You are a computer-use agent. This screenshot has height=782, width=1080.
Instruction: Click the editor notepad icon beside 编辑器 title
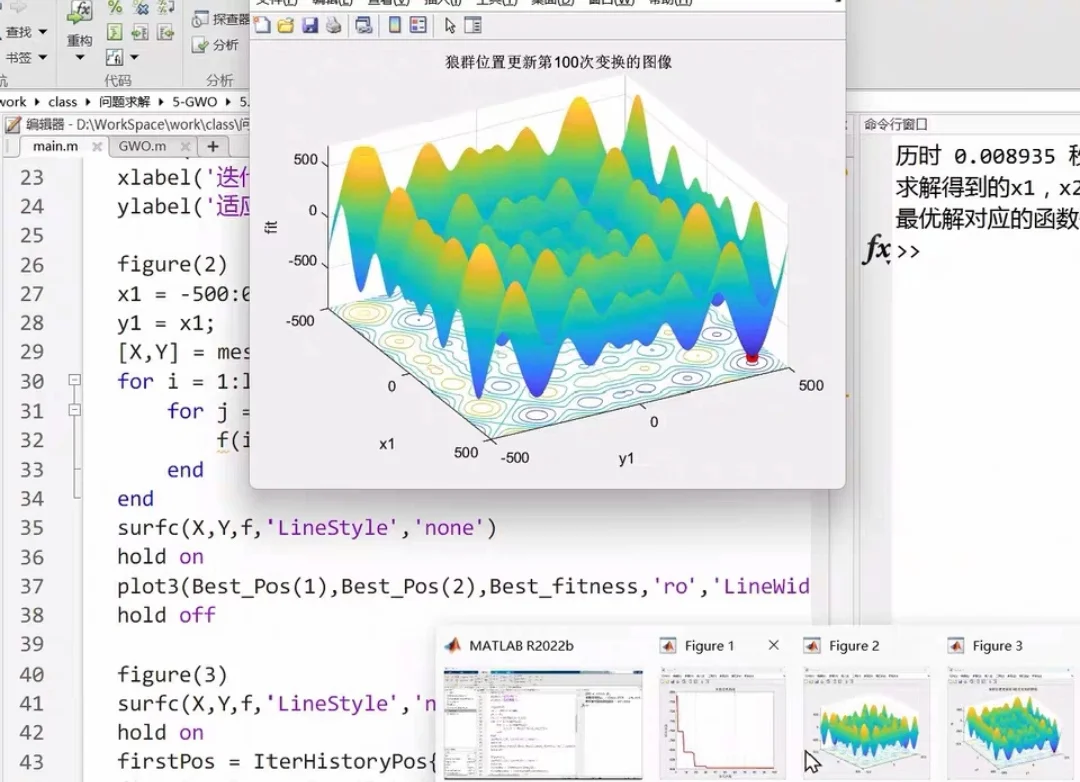pos(12,125)
